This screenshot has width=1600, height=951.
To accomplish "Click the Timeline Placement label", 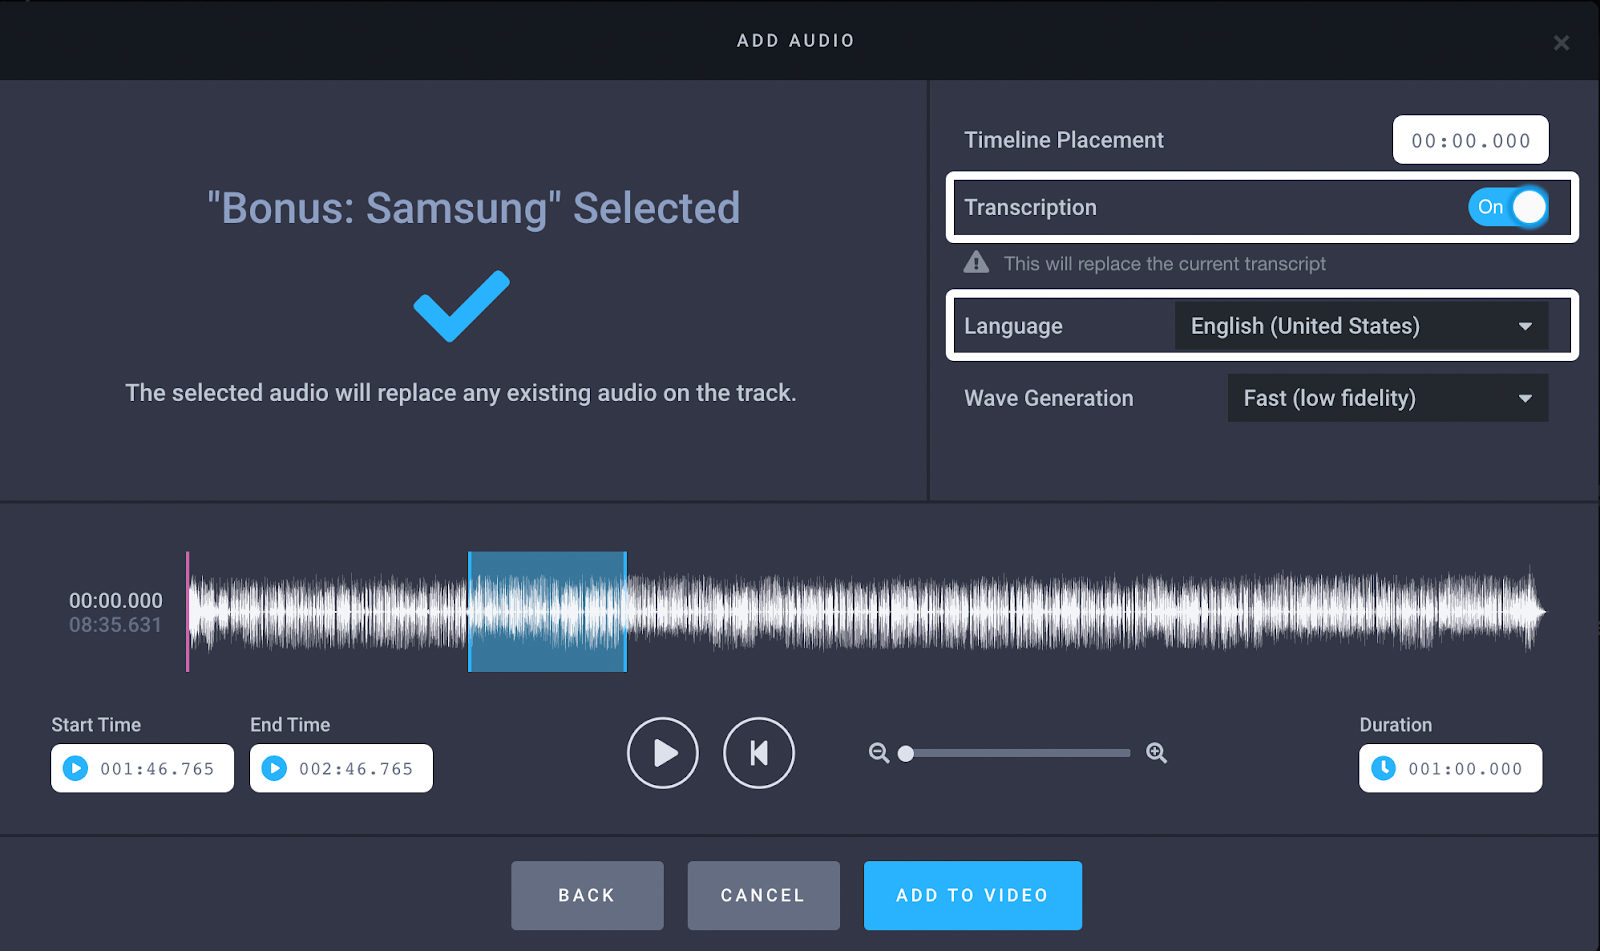I will click(x=1064, y=140).
